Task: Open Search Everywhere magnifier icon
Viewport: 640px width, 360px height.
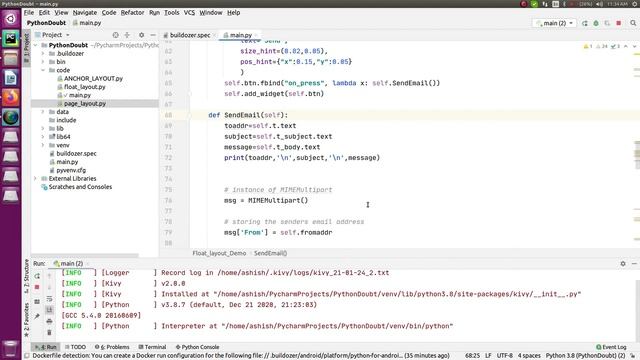Action: click(x=633, y=23)
